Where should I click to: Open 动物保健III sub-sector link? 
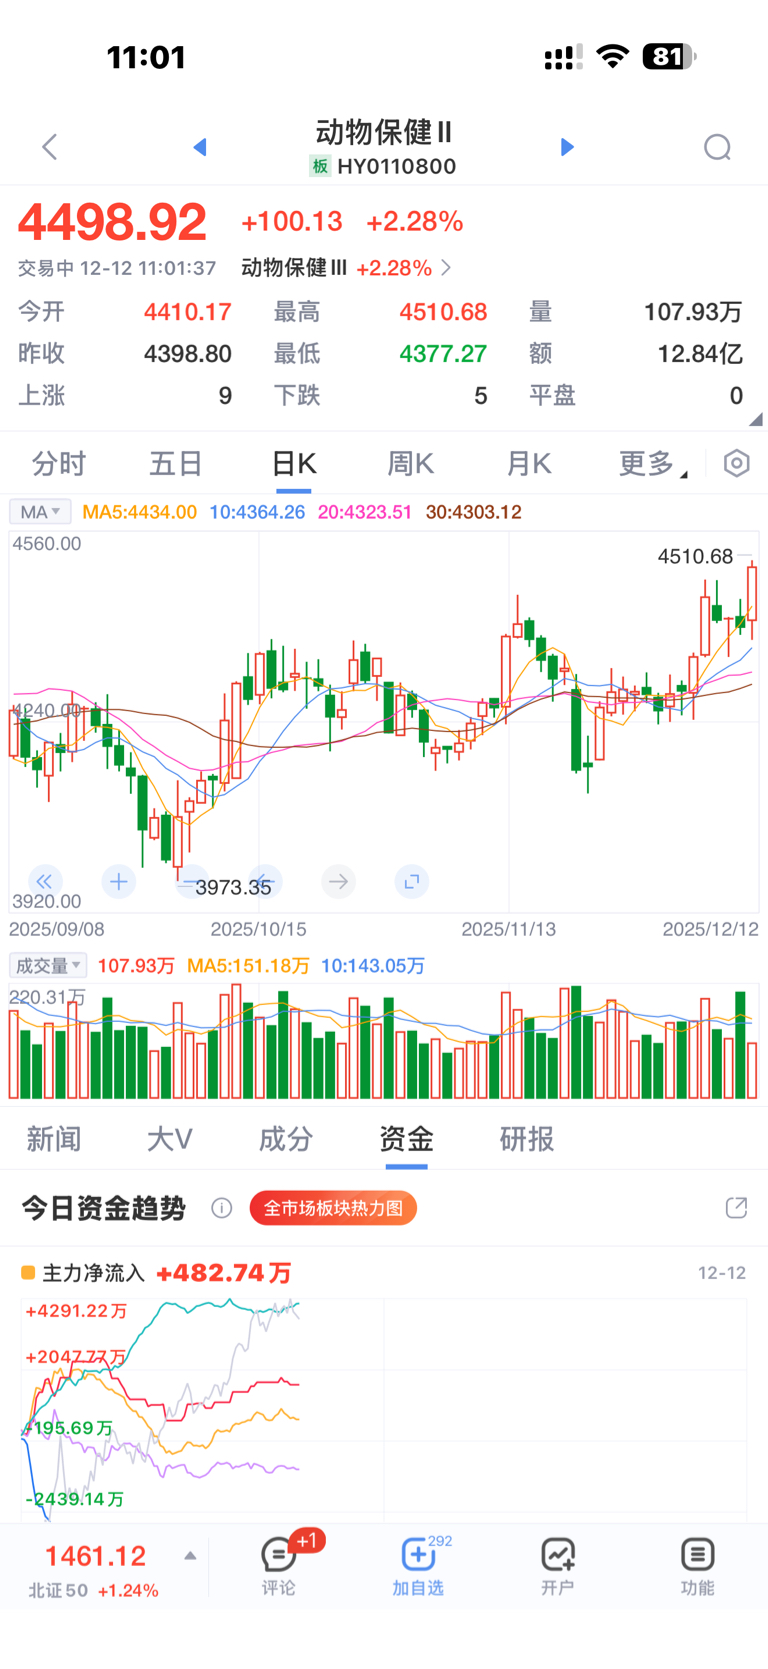(345, 268)
